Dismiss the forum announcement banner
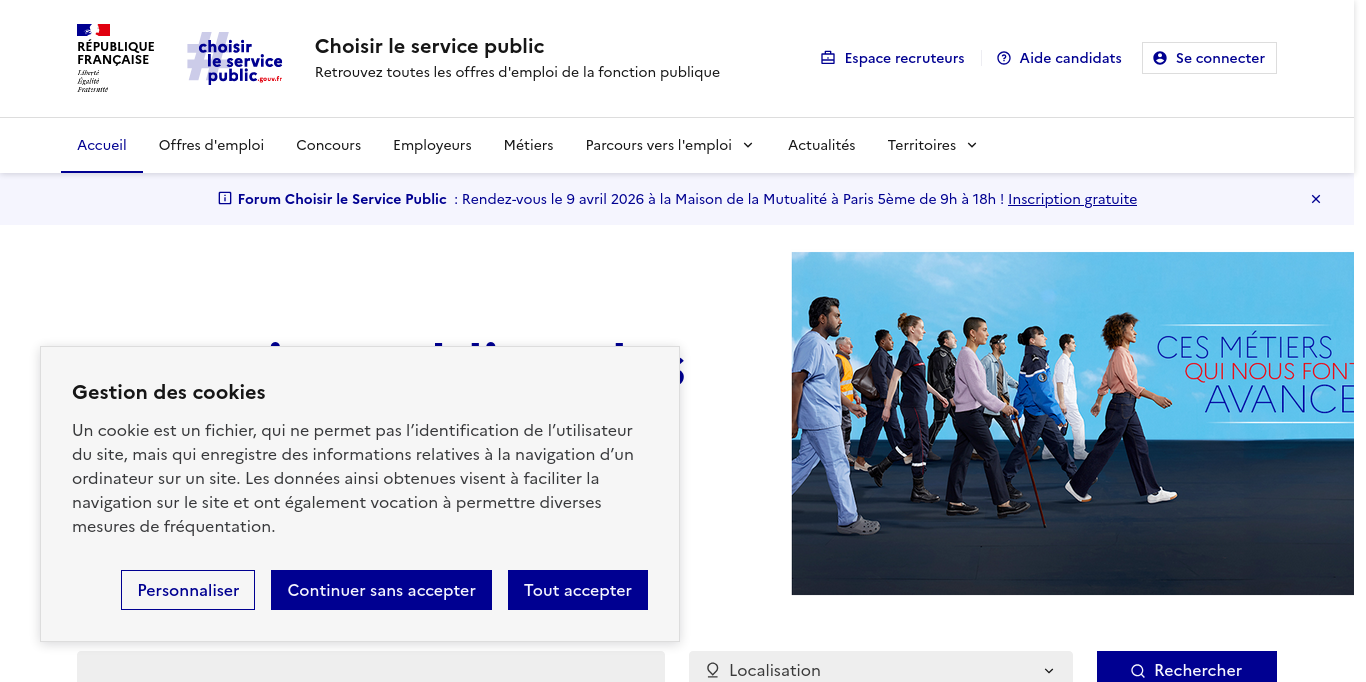This screenshot has height=682, width=1366. 1316,199
